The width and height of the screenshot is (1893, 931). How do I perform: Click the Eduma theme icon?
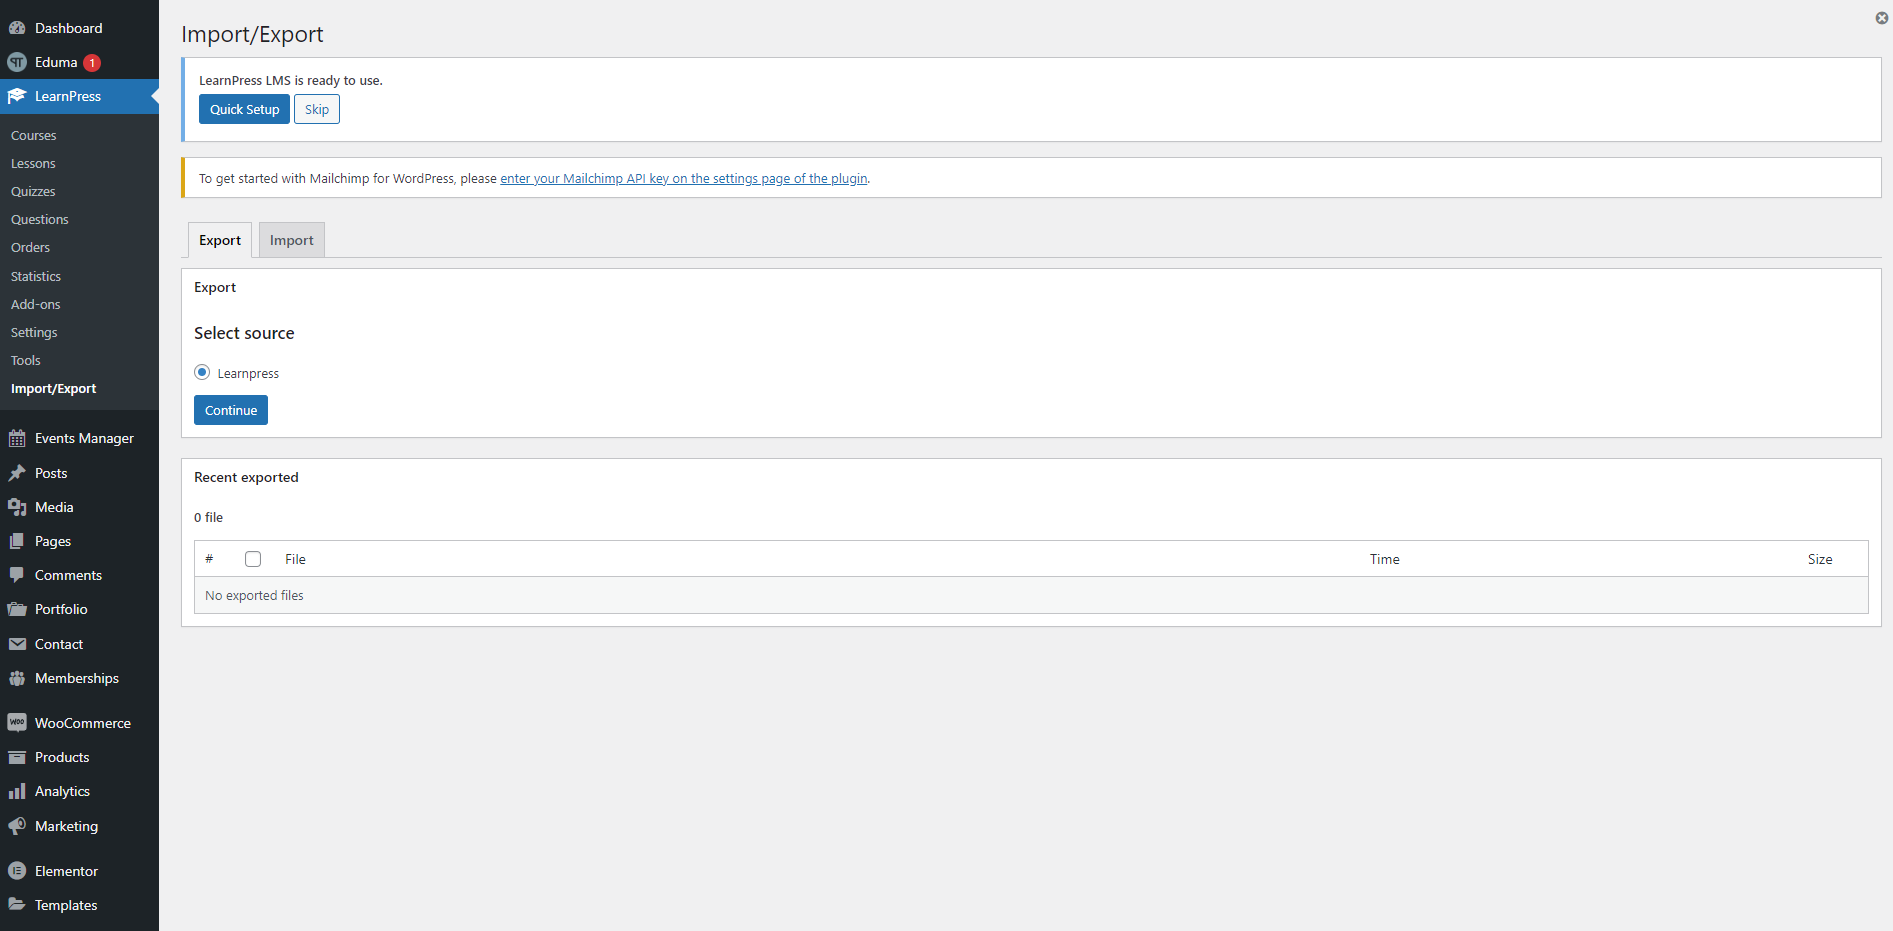pyautogui.click(x=17, y=62)
